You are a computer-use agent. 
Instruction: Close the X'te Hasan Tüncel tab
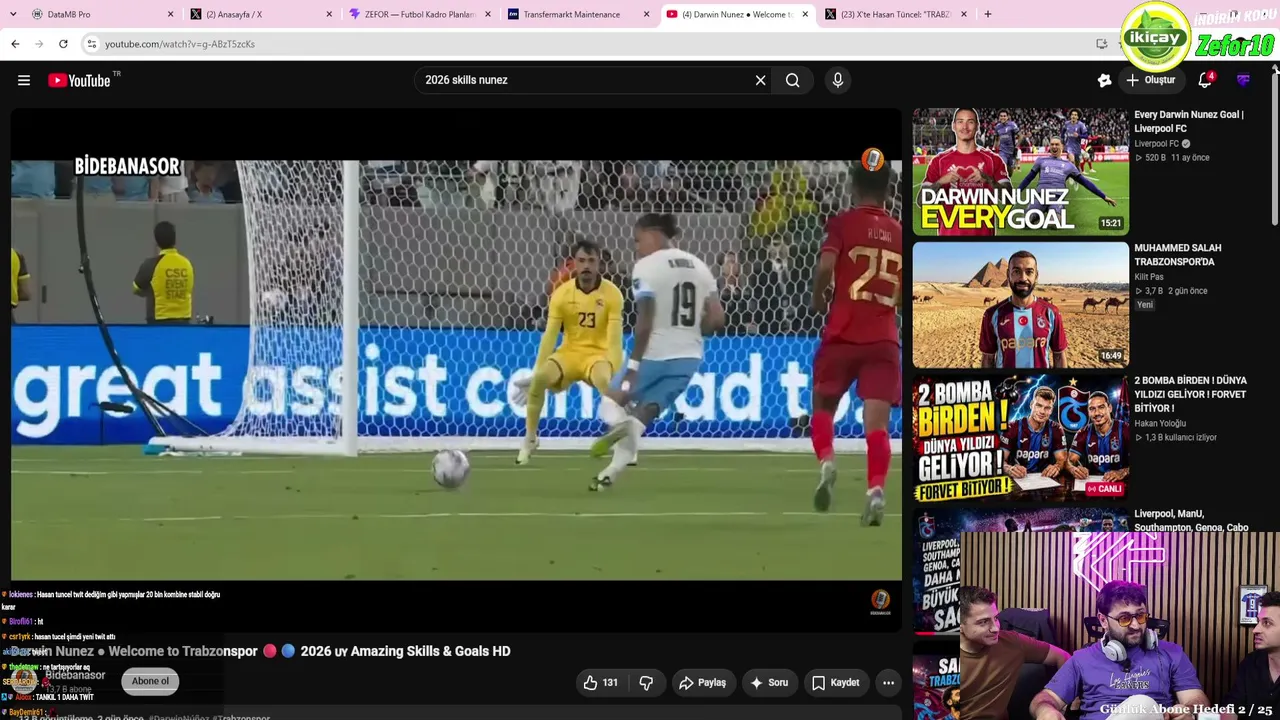pos(964,14)
